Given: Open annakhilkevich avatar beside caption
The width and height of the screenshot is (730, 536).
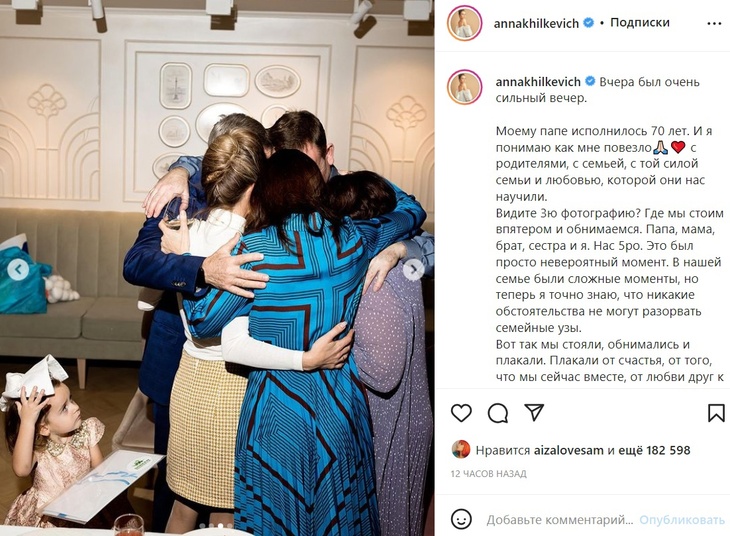Looking at the screenshot, I should [x=464, y=87].
